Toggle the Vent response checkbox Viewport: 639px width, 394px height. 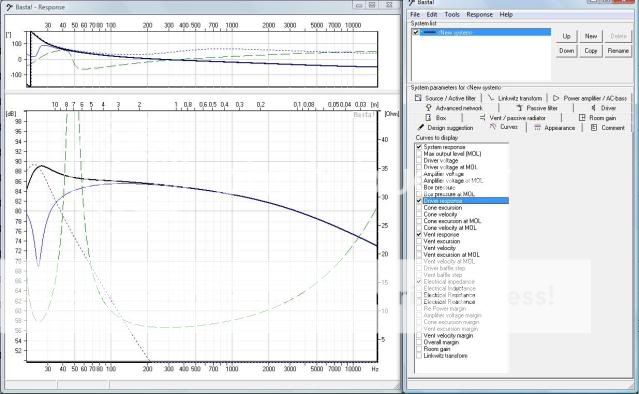pyautogui.click(x=419, y=235)
